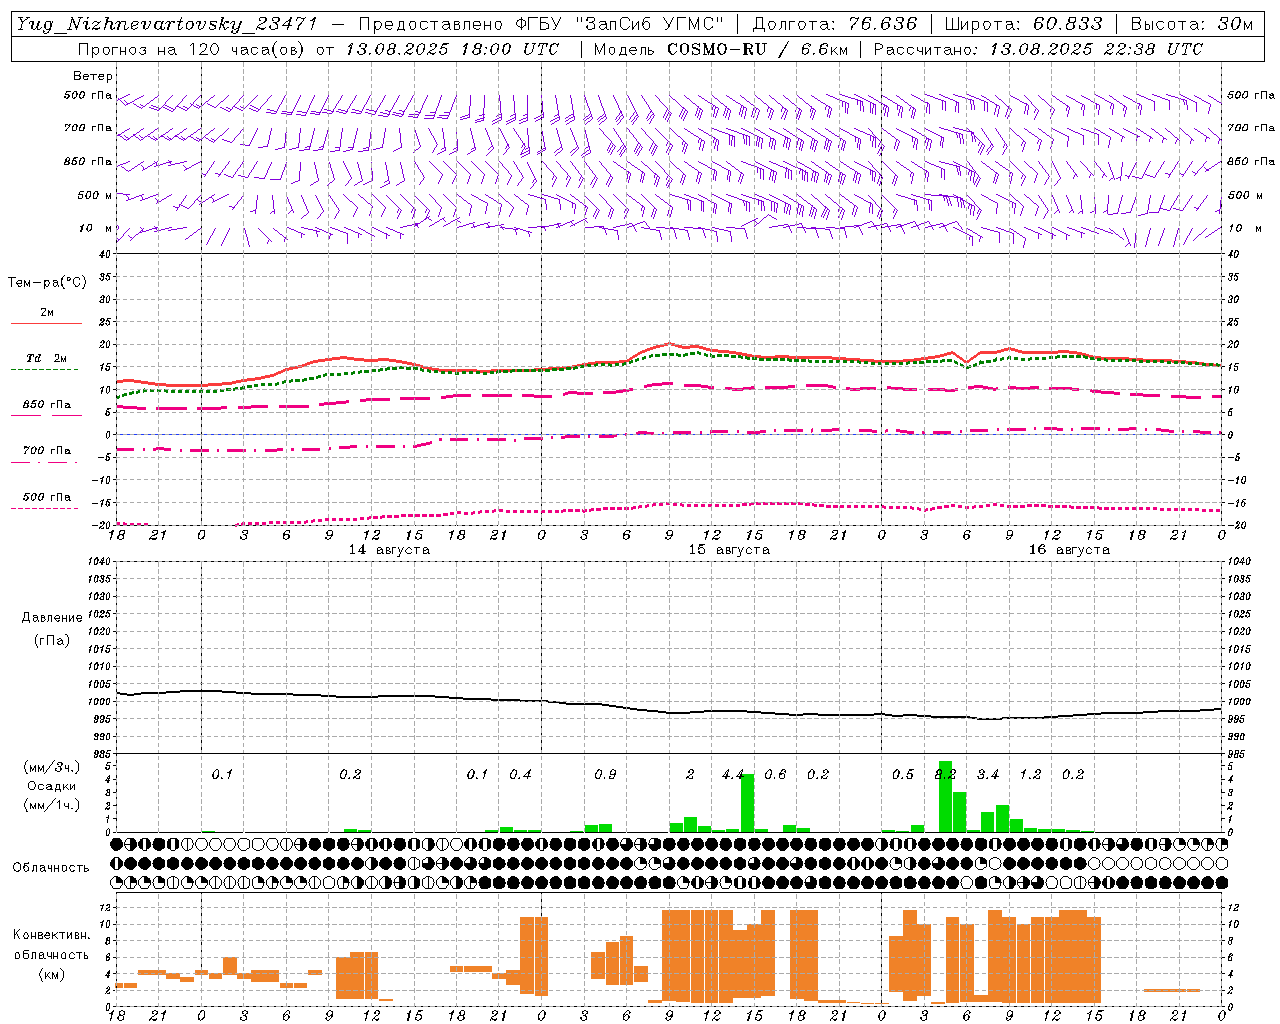The width and height of the screenshot is (1280, 1024).
Task: Click the 500 м wind level label on left
Action: [97, 195]
